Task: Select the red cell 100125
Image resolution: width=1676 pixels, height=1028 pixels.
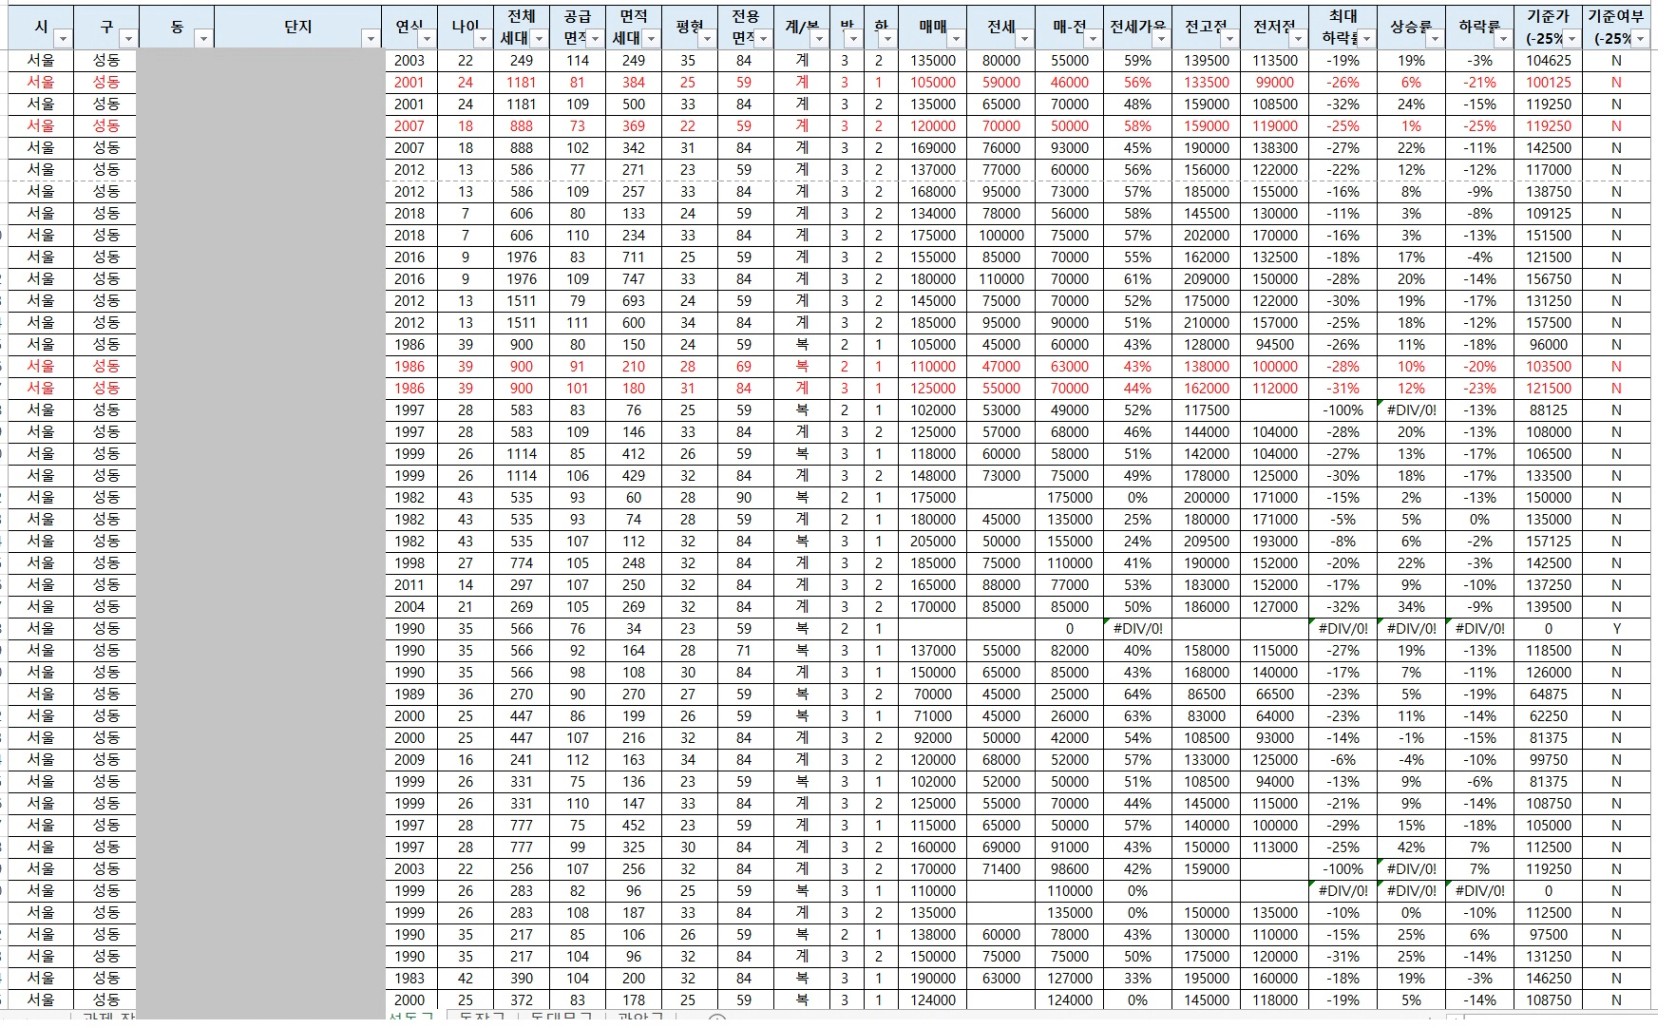Action: [1548, 82]
